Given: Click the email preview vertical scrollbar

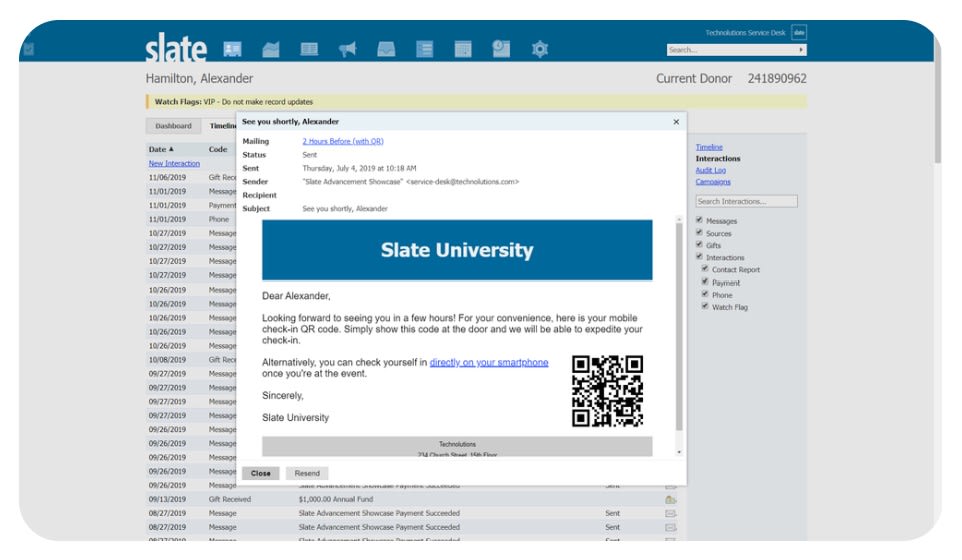Looking at the screenshot, I should [x=679, y=326].
